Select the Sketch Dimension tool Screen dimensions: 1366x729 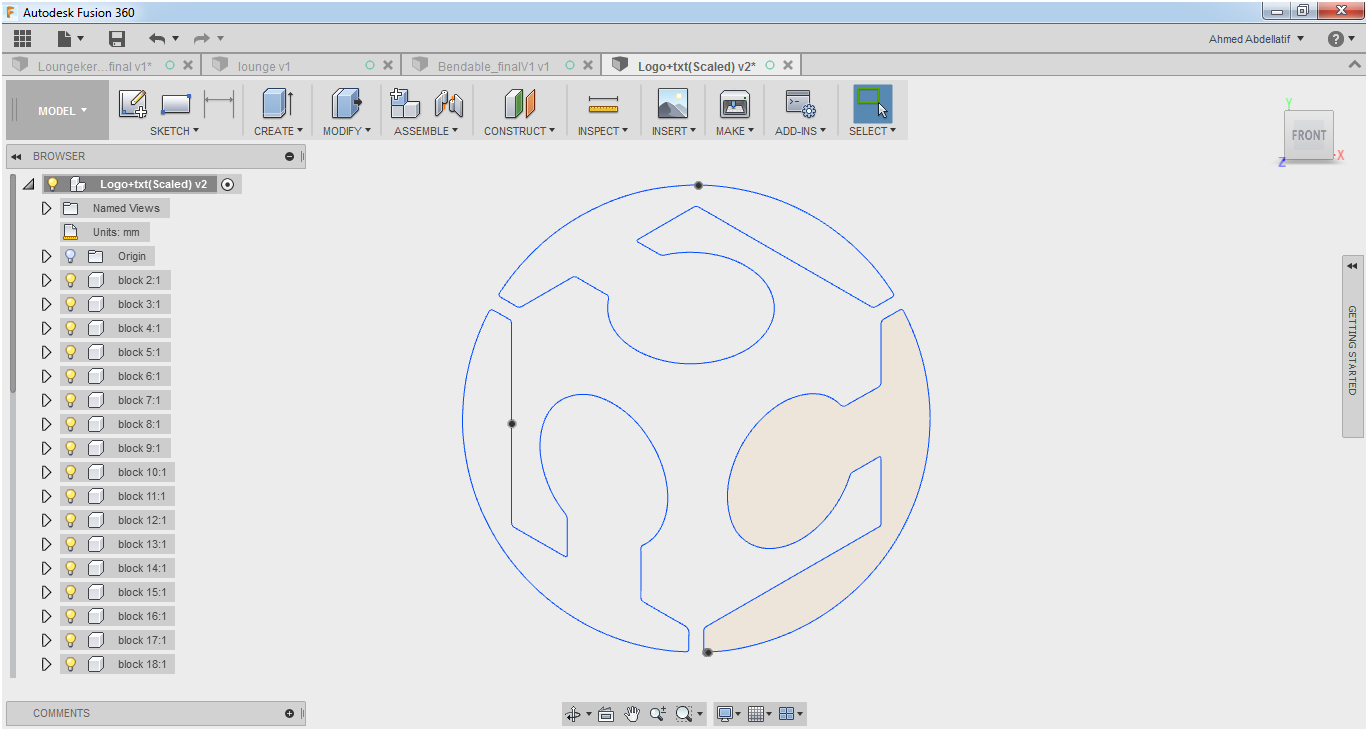point(218,104)
